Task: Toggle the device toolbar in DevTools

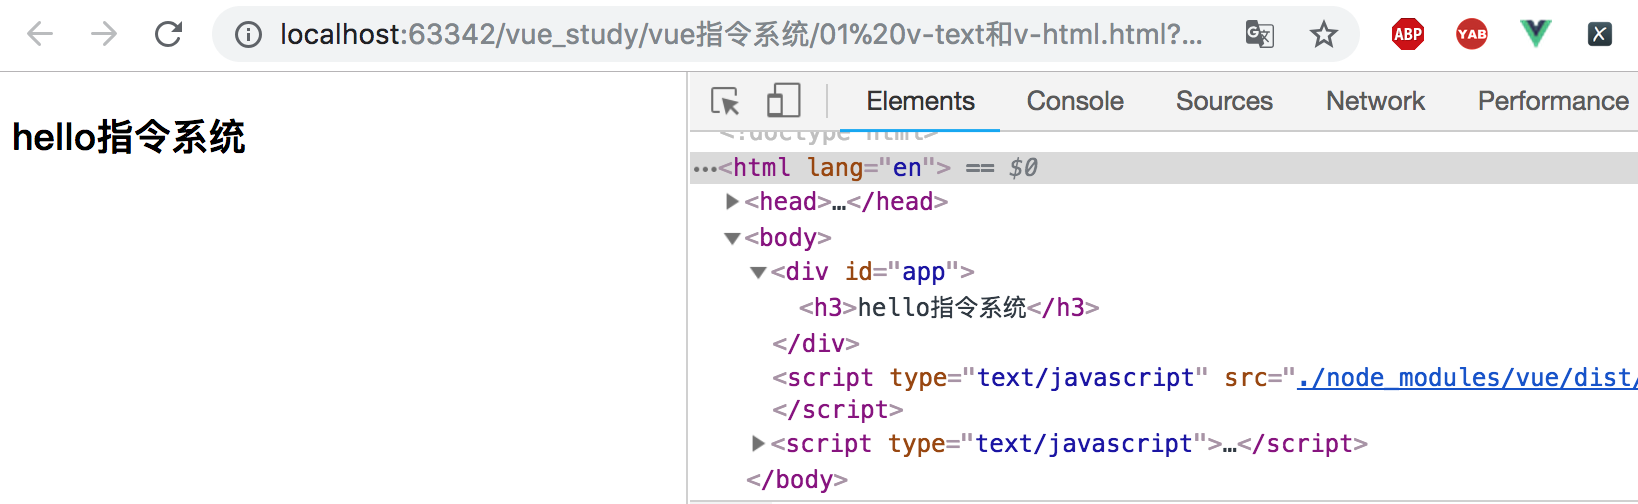Action: 783,101
